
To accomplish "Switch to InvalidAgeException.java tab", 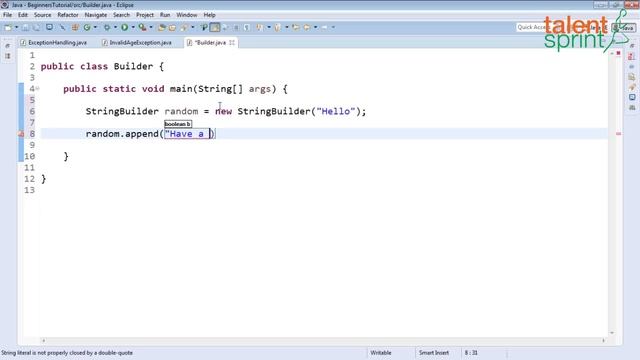I will click(x=137, y=42).
